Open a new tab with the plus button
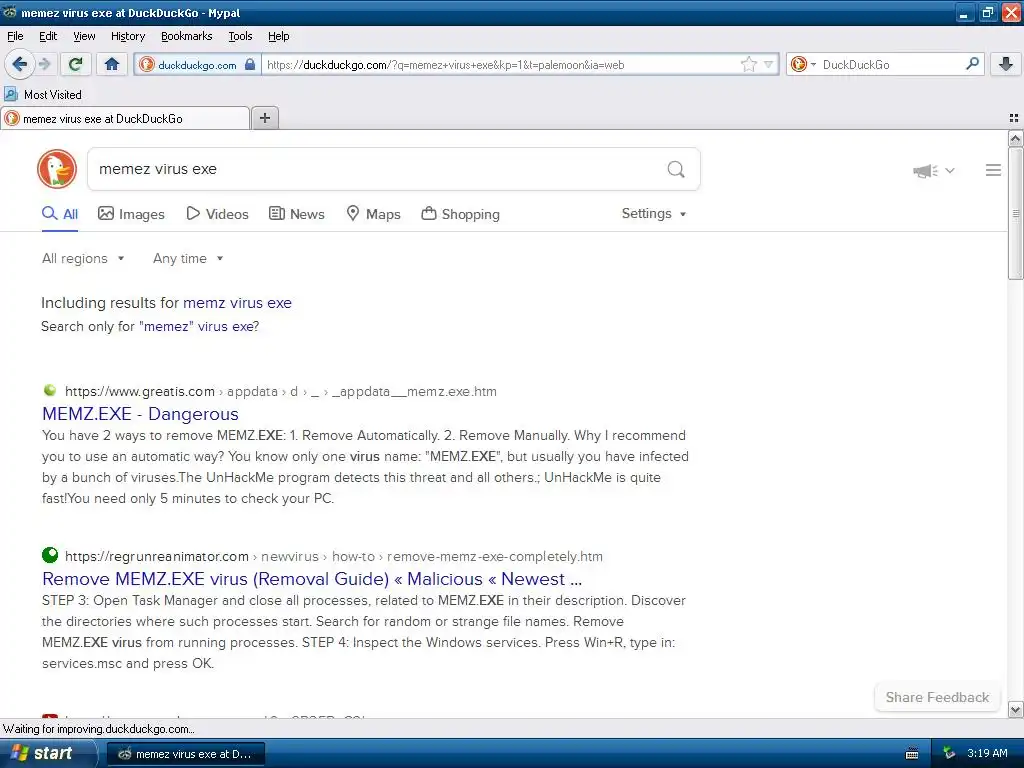 pos(265,118)
